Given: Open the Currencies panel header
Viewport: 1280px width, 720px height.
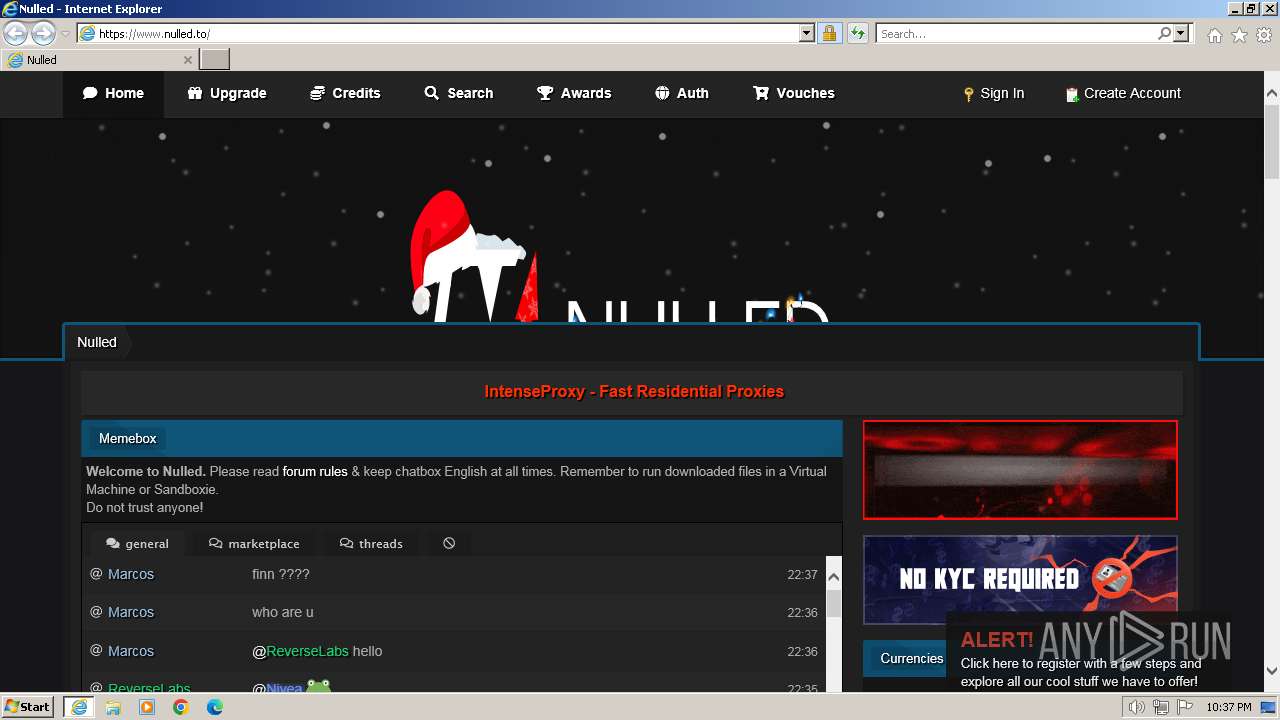Looking at the screenshot, I should point(911,658).
